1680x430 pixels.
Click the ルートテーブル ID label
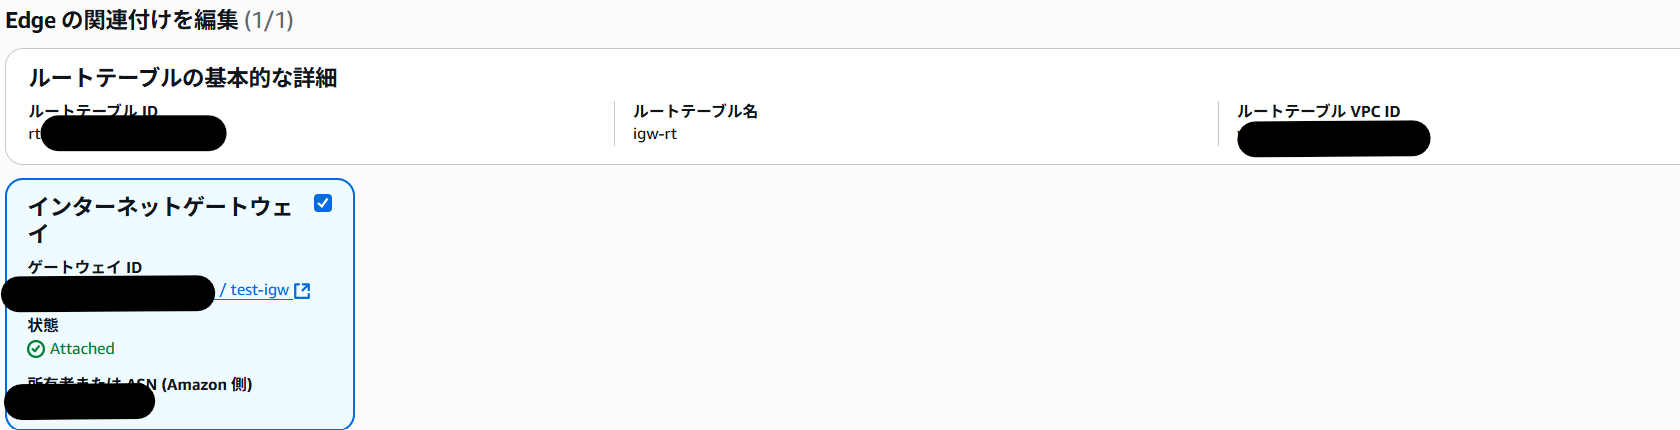coord(93,110)
